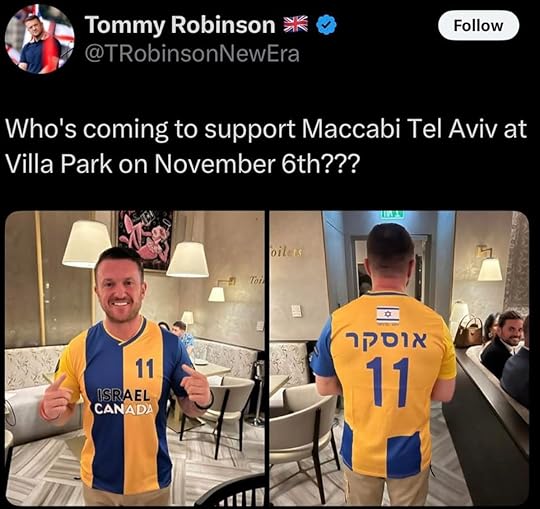The height and width of the screenshot is (509, 540).
Task: Click the large 11 on the jersey back
Action: (387, 382)
